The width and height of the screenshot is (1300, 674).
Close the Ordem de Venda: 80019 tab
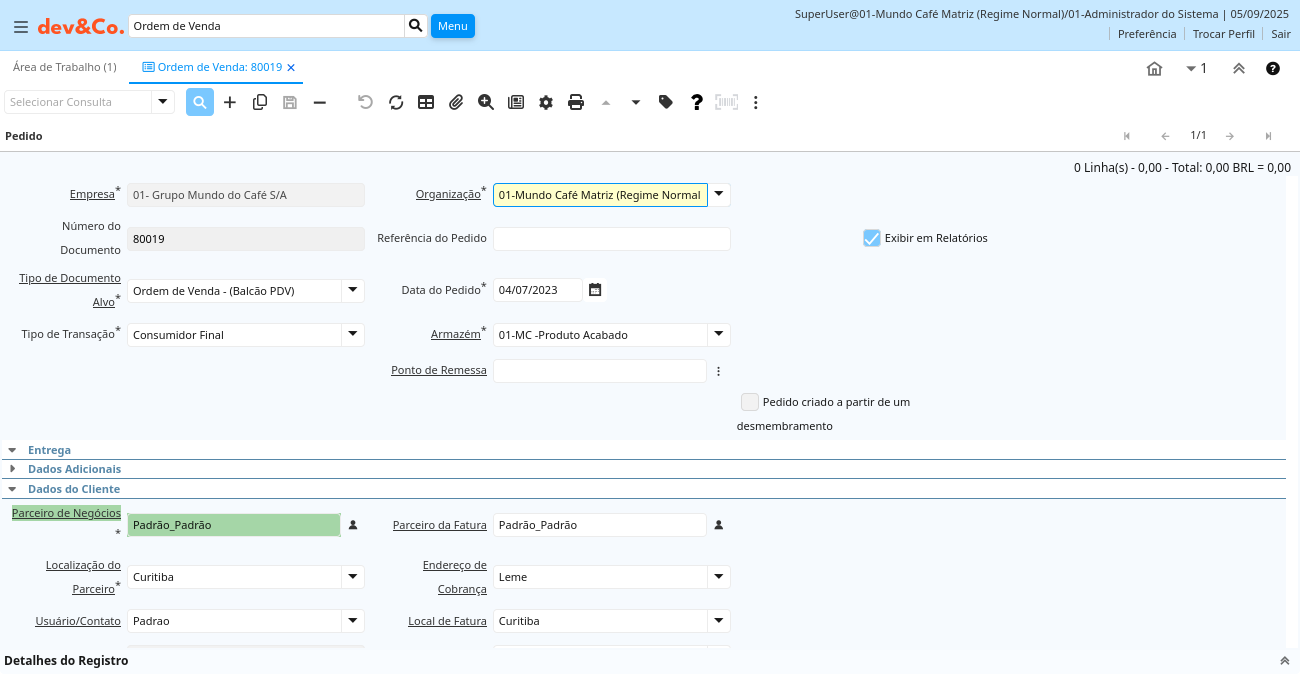pyautogui.click(x=291, y=67)
